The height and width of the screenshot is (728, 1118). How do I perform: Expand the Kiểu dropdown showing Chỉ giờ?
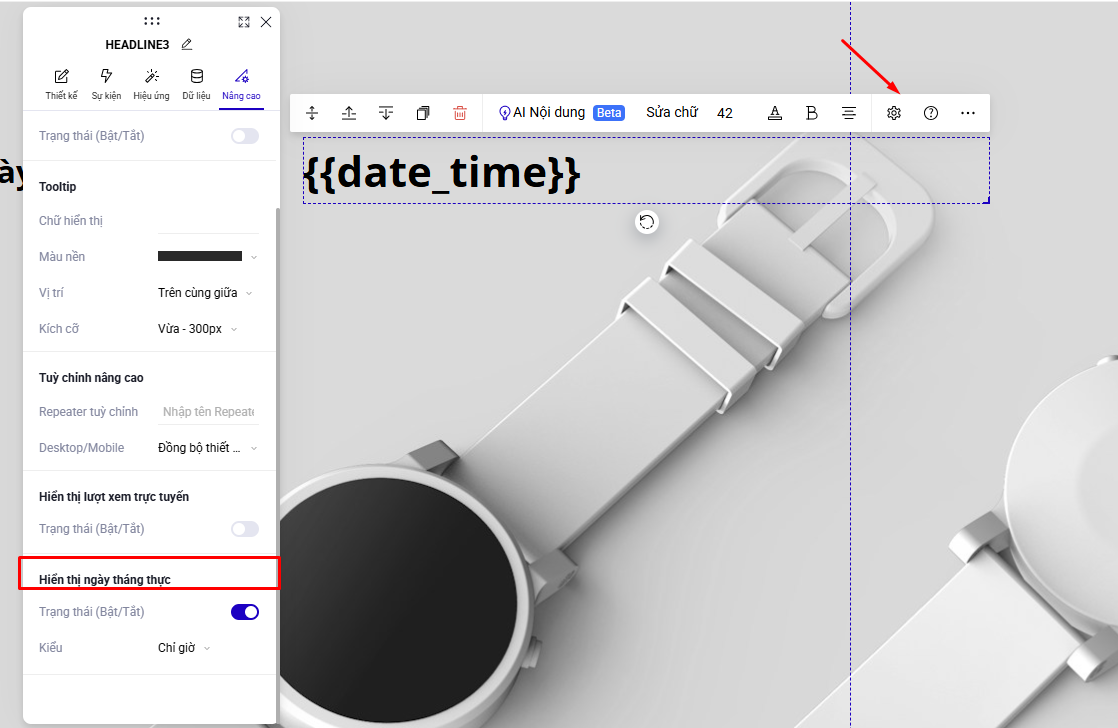coord(185,648)
